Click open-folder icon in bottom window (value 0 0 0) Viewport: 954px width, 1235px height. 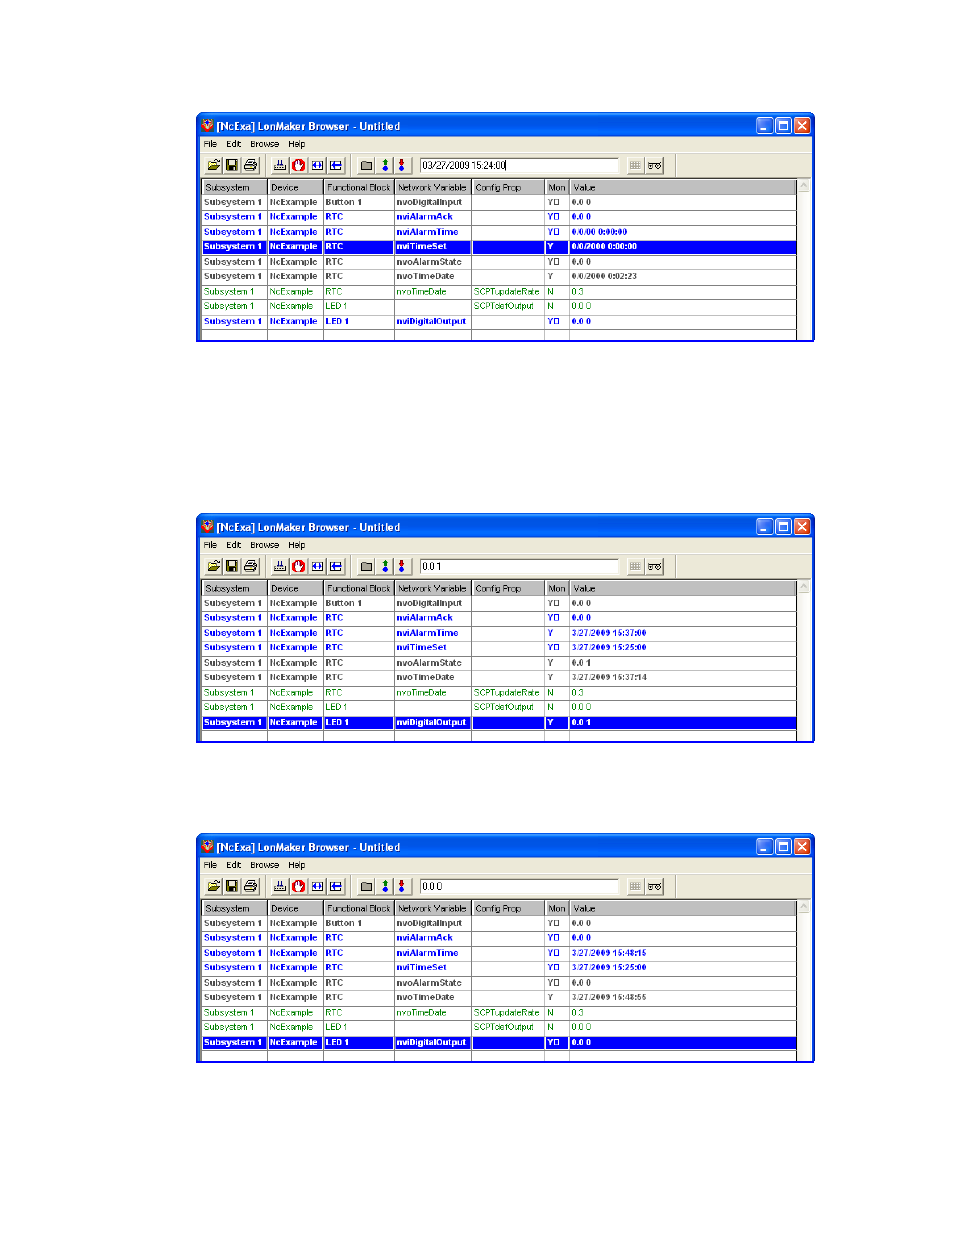(x=214, y=886)
